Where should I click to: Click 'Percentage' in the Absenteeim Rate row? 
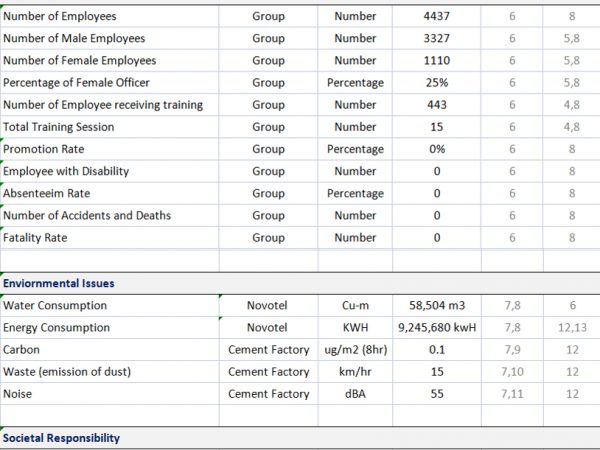pyautogui.click(x=355, y=194)
